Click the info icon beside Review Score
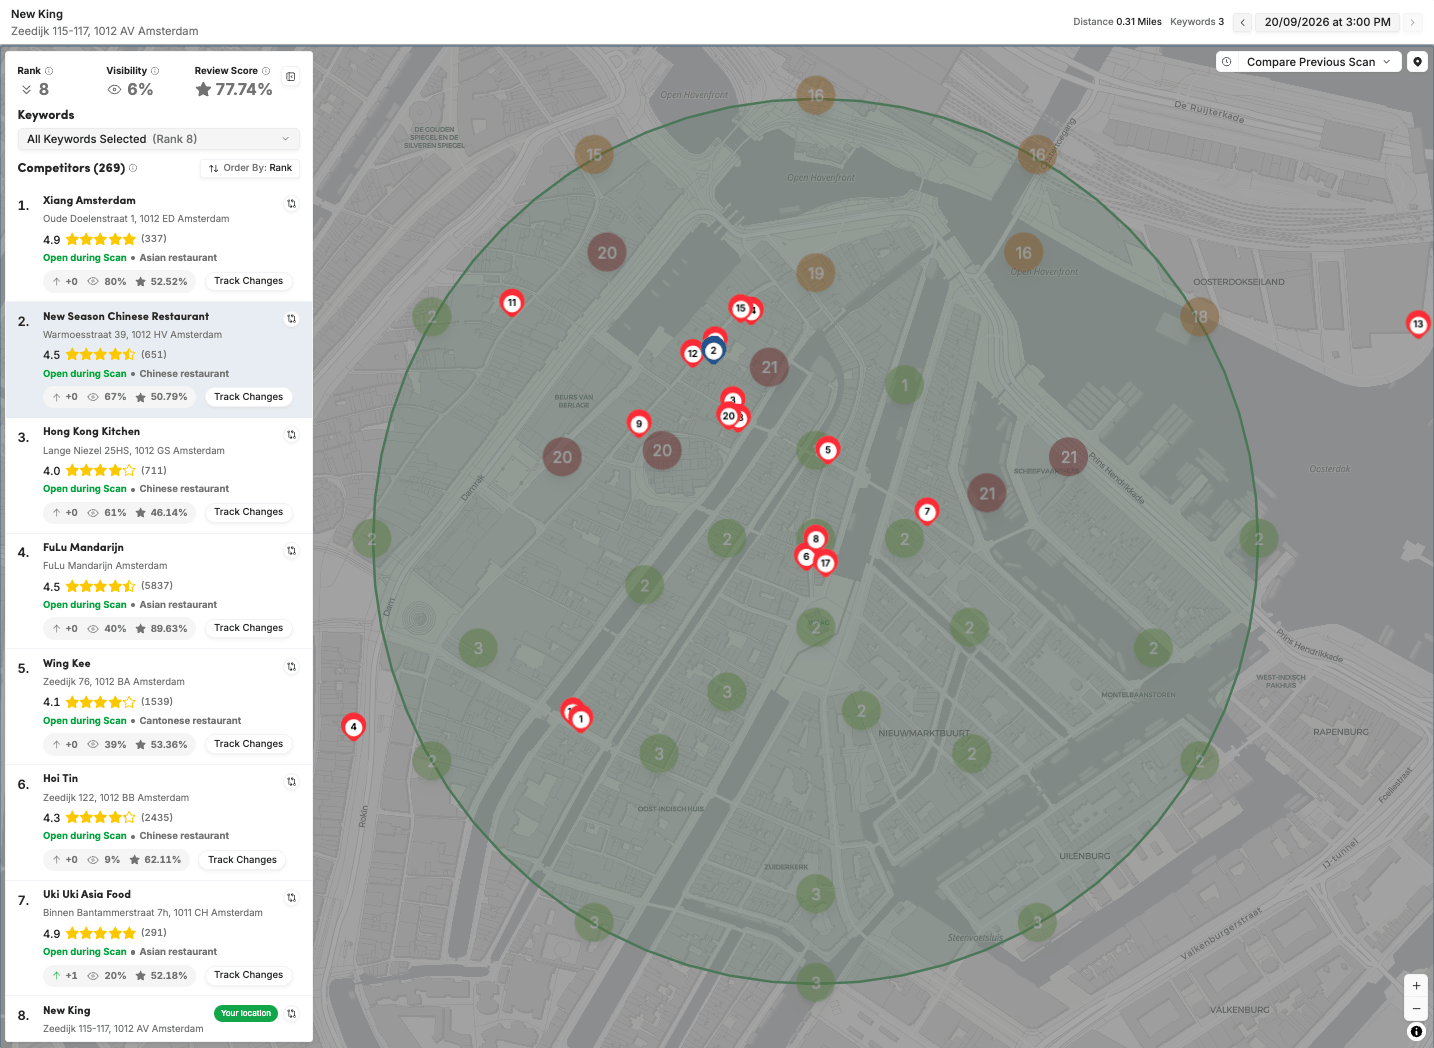 click(x=266, y=71)
